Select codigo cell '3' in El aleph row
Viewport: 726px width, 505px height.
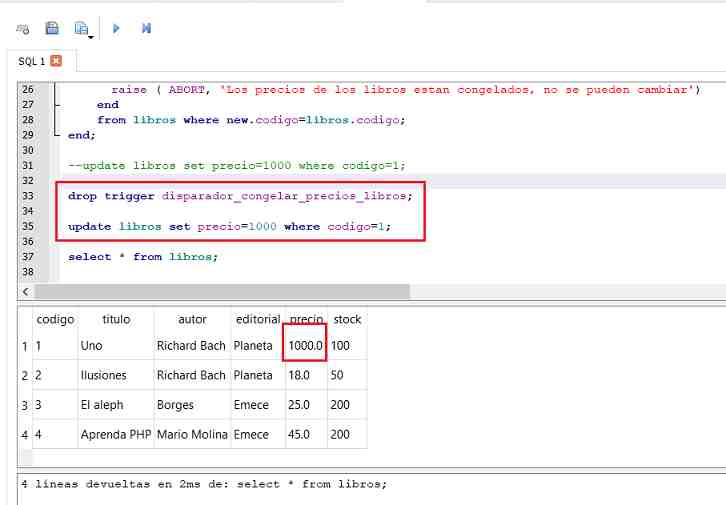(55, 405)
